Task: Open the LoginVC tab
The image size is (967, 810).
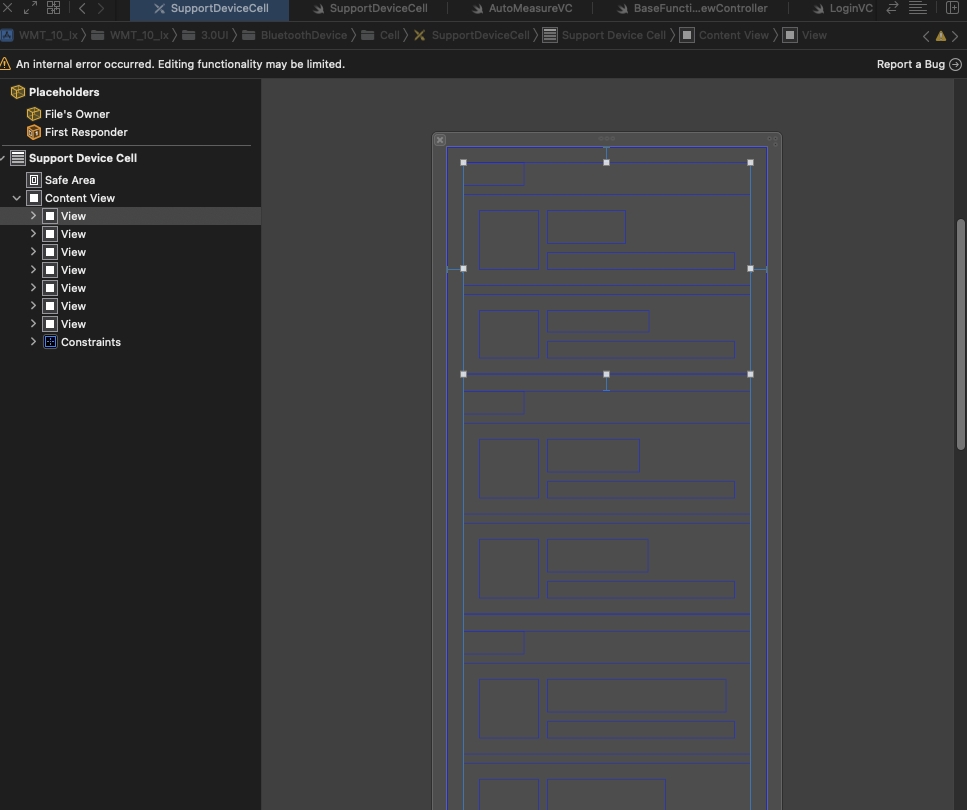Action: click(x=850, y=8)
